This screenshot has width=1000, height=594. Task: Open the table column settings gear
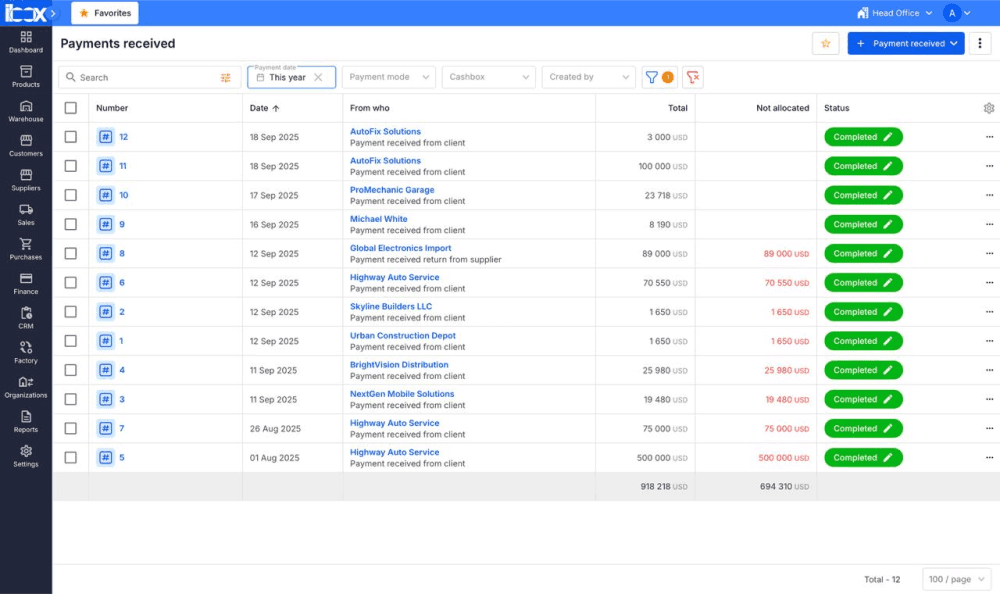tap(988, 107)
